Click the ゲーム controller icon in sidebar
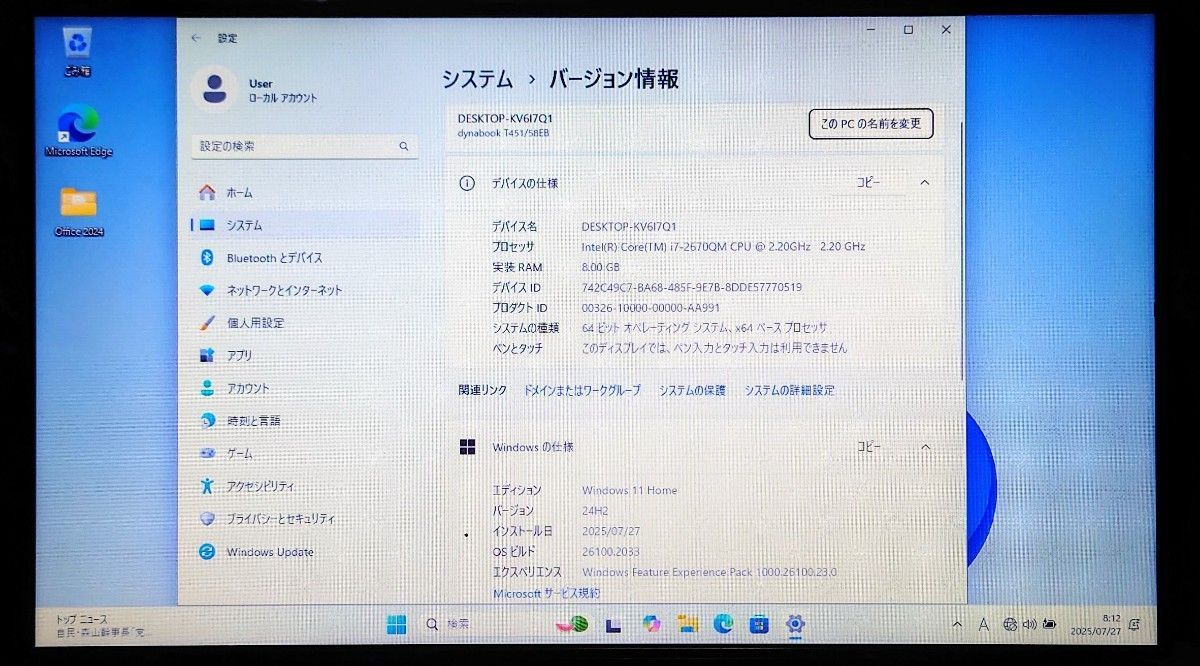The height and width of the screenshot is (666, 1200). click(207, 453)
